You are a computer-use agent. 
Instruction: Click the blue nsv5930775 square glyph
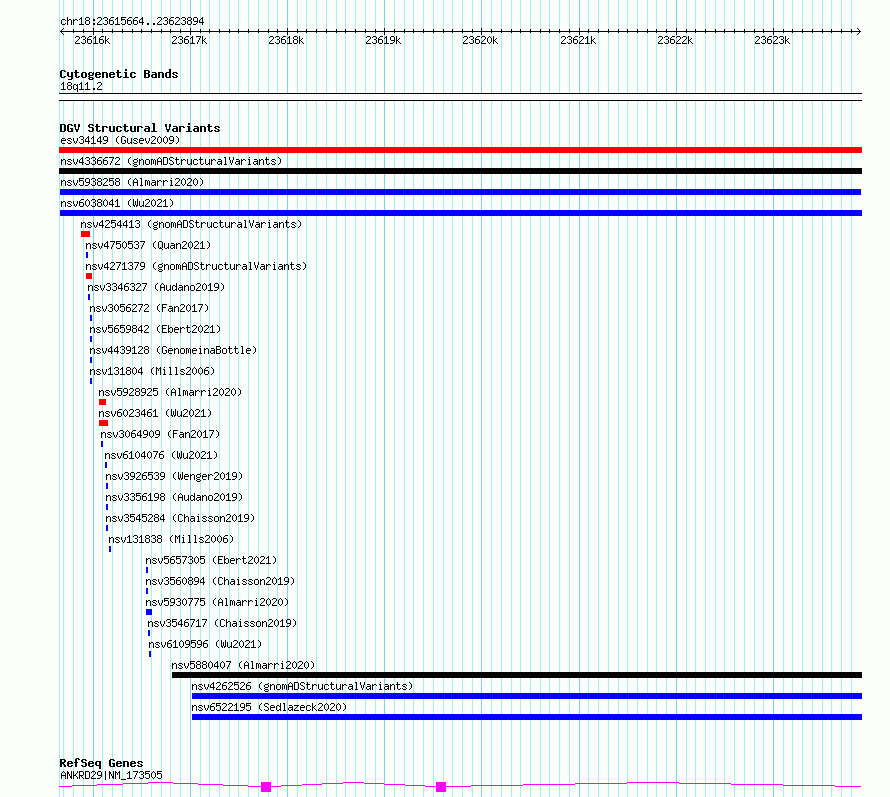149,612
